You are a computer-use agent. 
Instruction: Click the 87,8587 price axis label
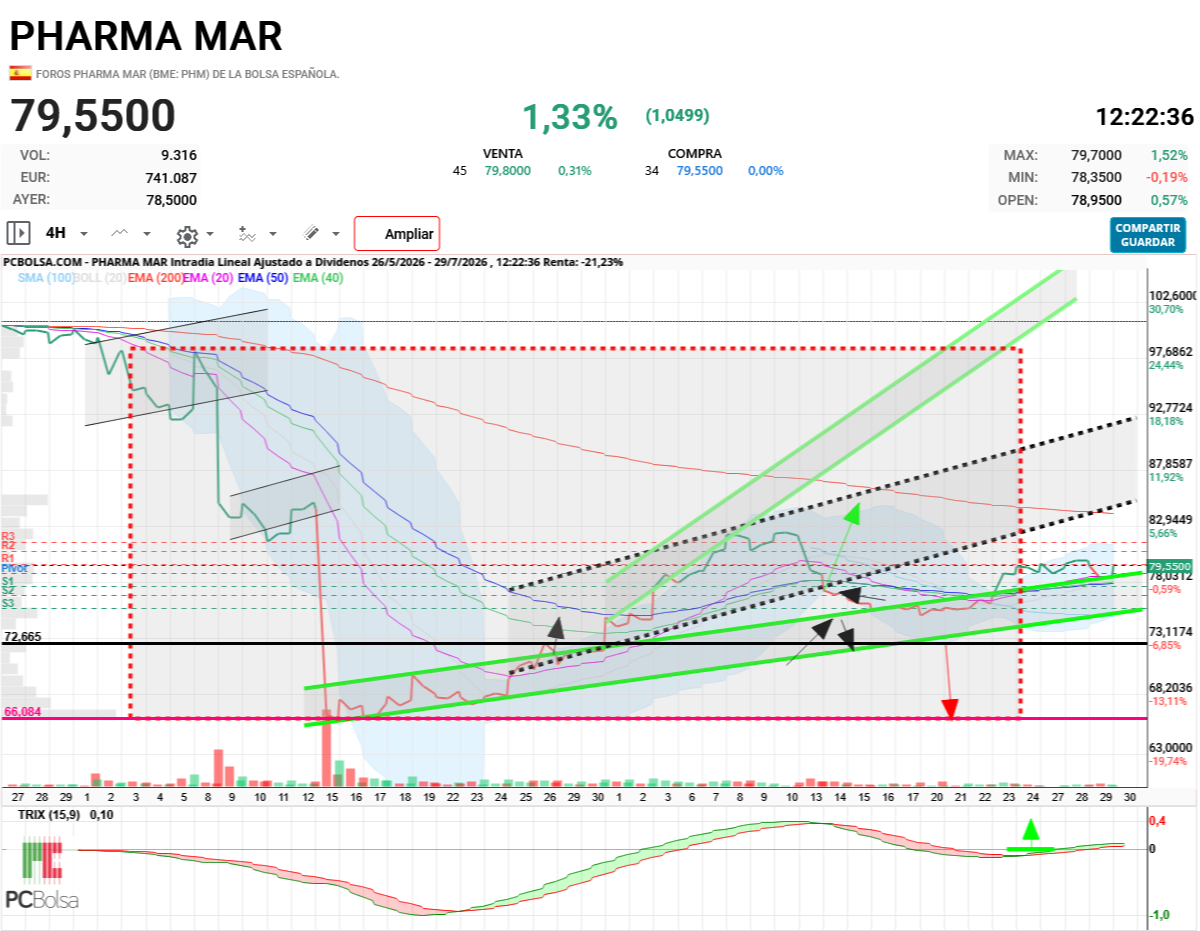pyautogui.click(x=1172, y=464)
